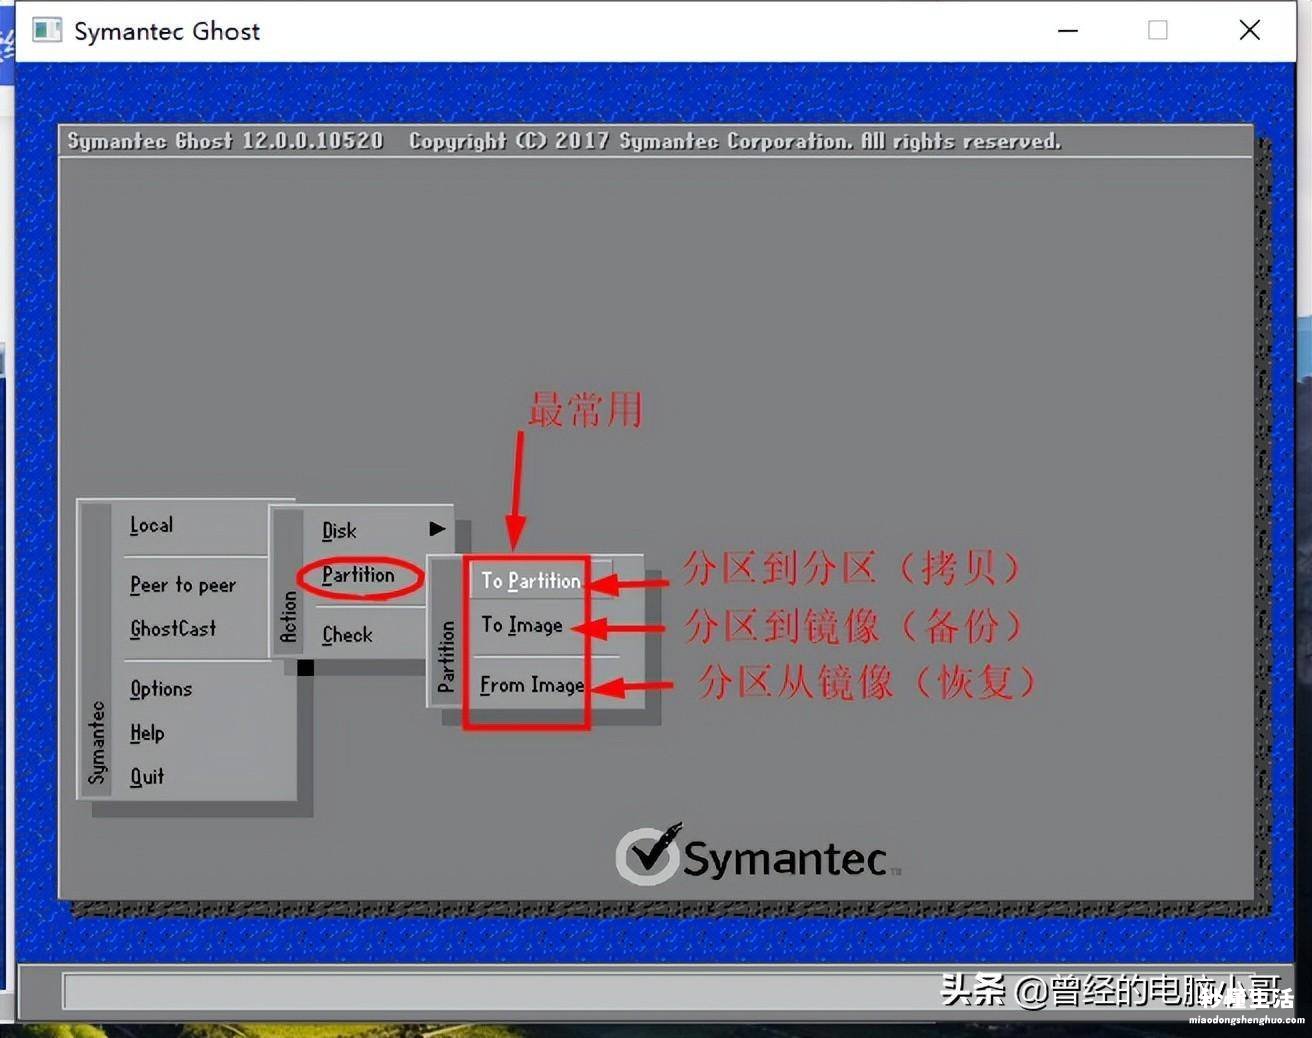
Task: Click the Symantec Ghost window title icon
Action: (x=47, y=30)
